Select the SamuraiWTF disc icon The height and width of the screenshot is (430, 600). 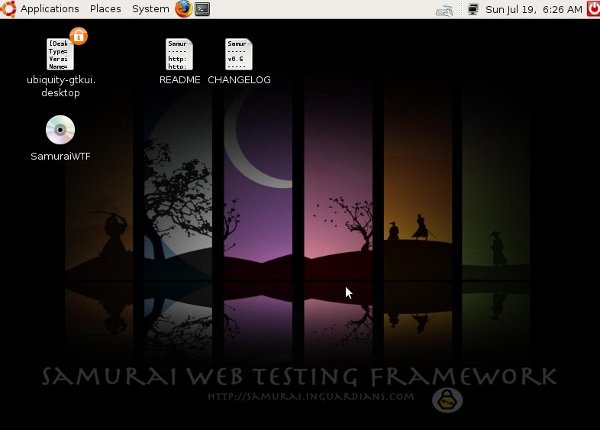coord(60,130)
